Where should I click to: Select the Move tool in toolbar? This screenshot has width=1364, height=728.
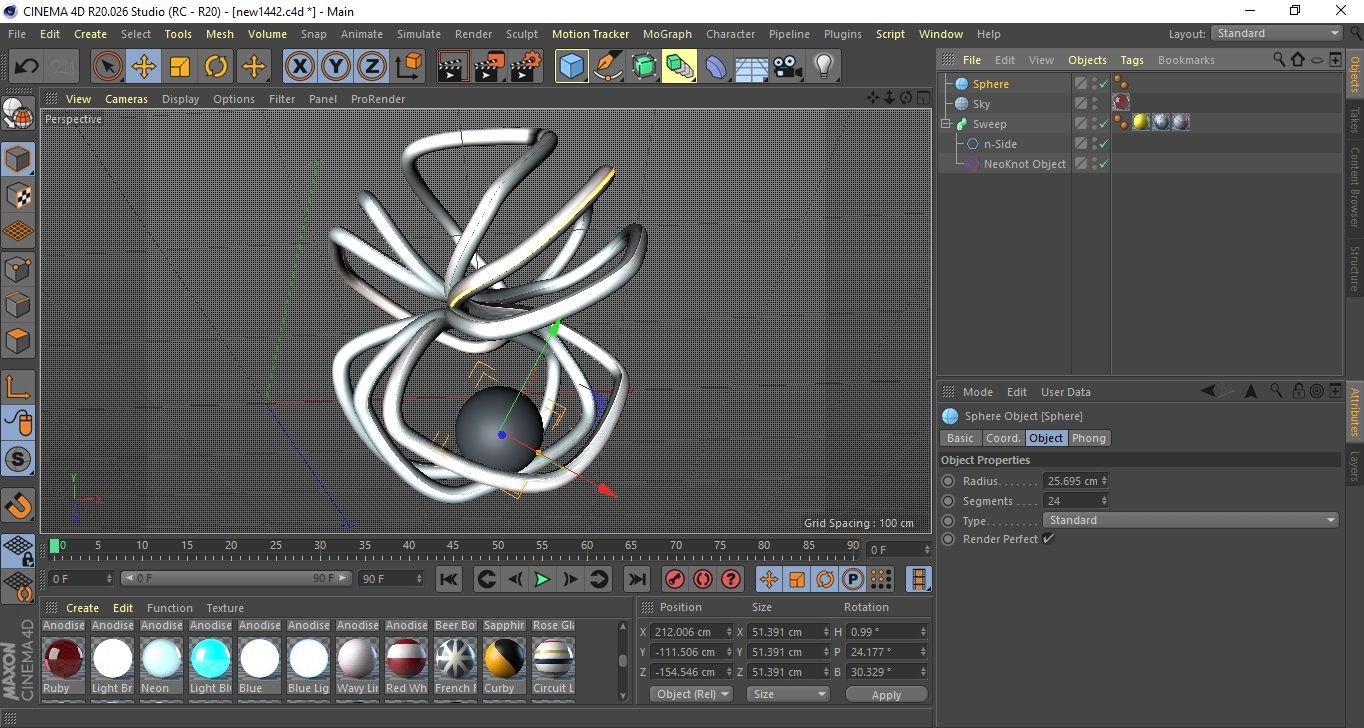point(143,67)
